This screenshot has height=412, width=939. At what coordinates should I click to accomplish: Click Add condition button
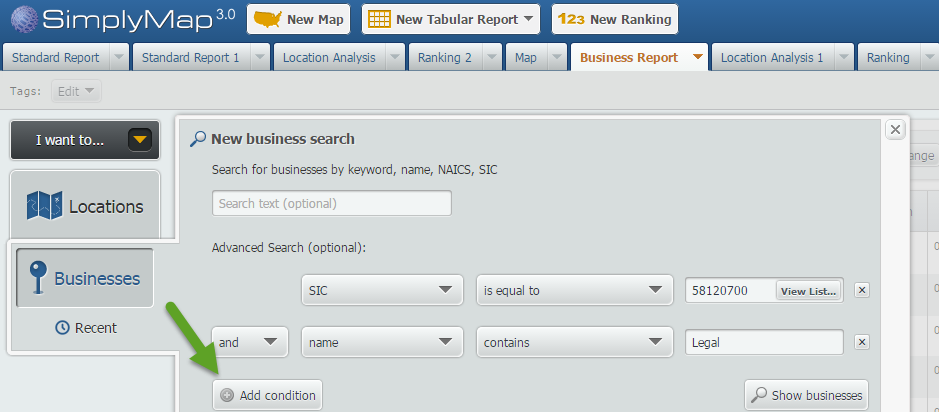click(267, 395)
